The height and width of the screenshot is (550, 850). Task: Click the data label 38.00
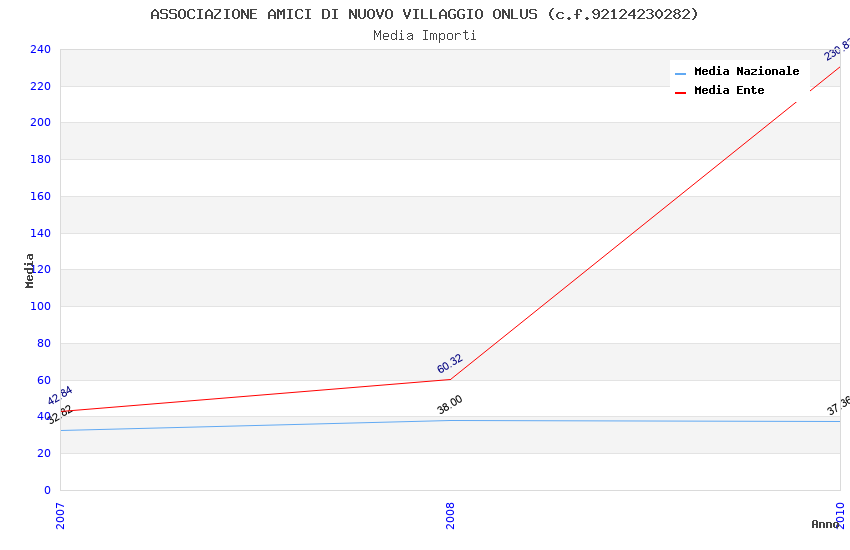pos(449,405)
